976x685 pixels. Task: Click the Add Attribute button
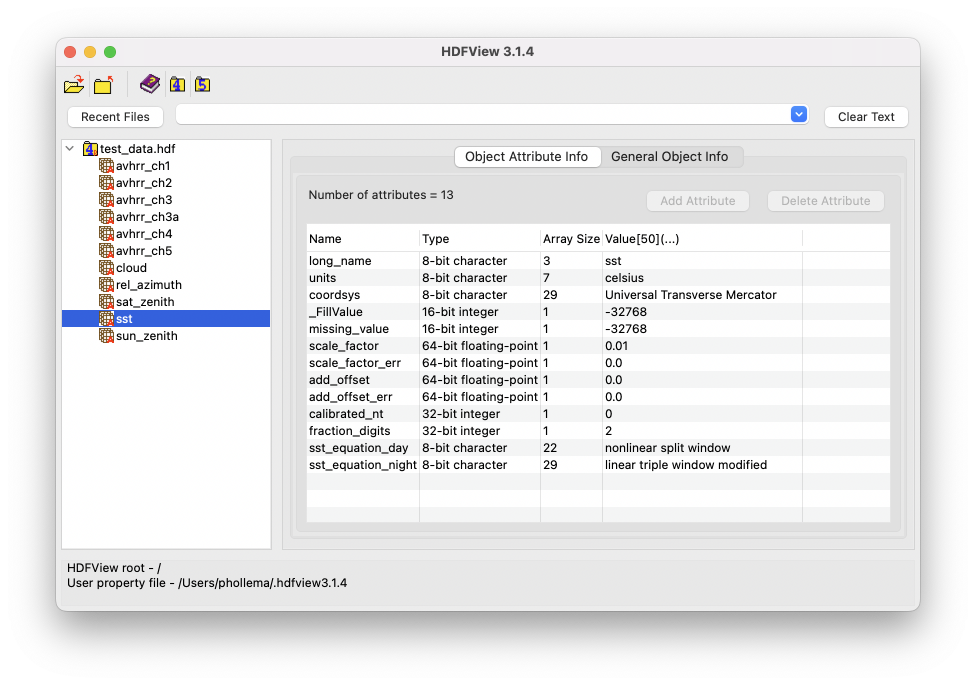tap(697, 201)
